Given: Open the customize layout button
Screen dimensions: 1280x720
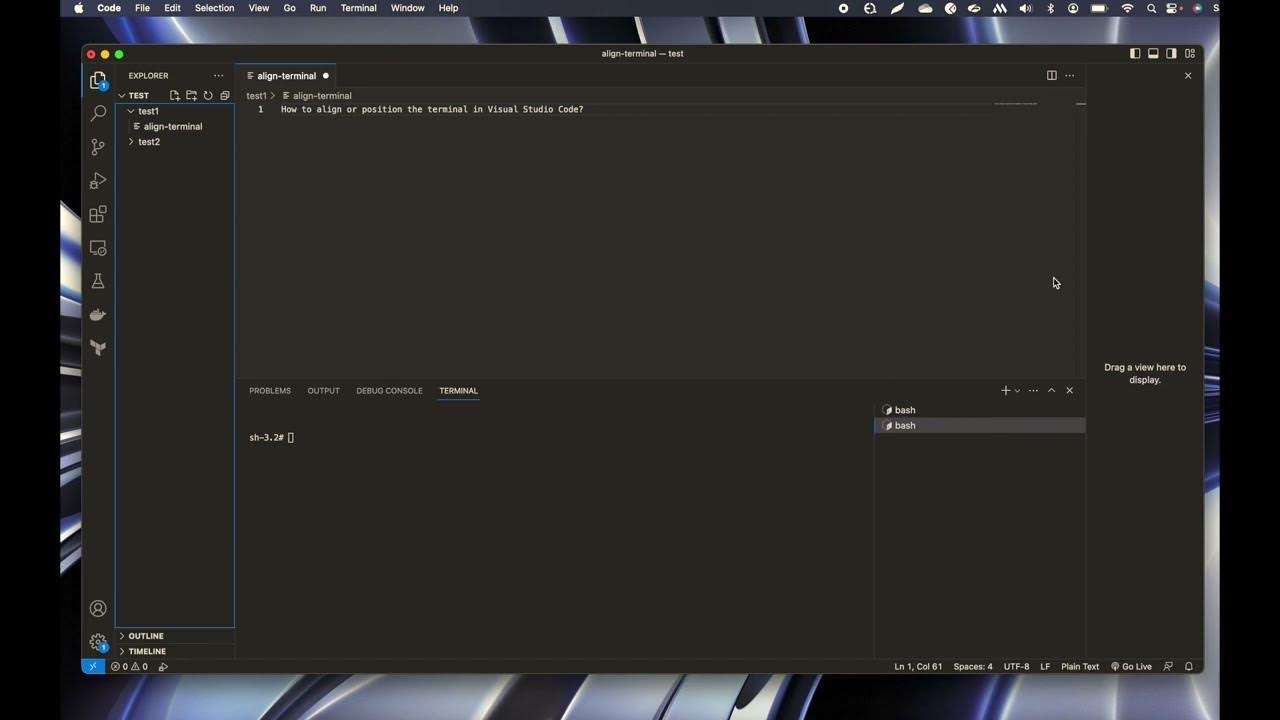Looking at the screenshot, I should click(1190, 54).
